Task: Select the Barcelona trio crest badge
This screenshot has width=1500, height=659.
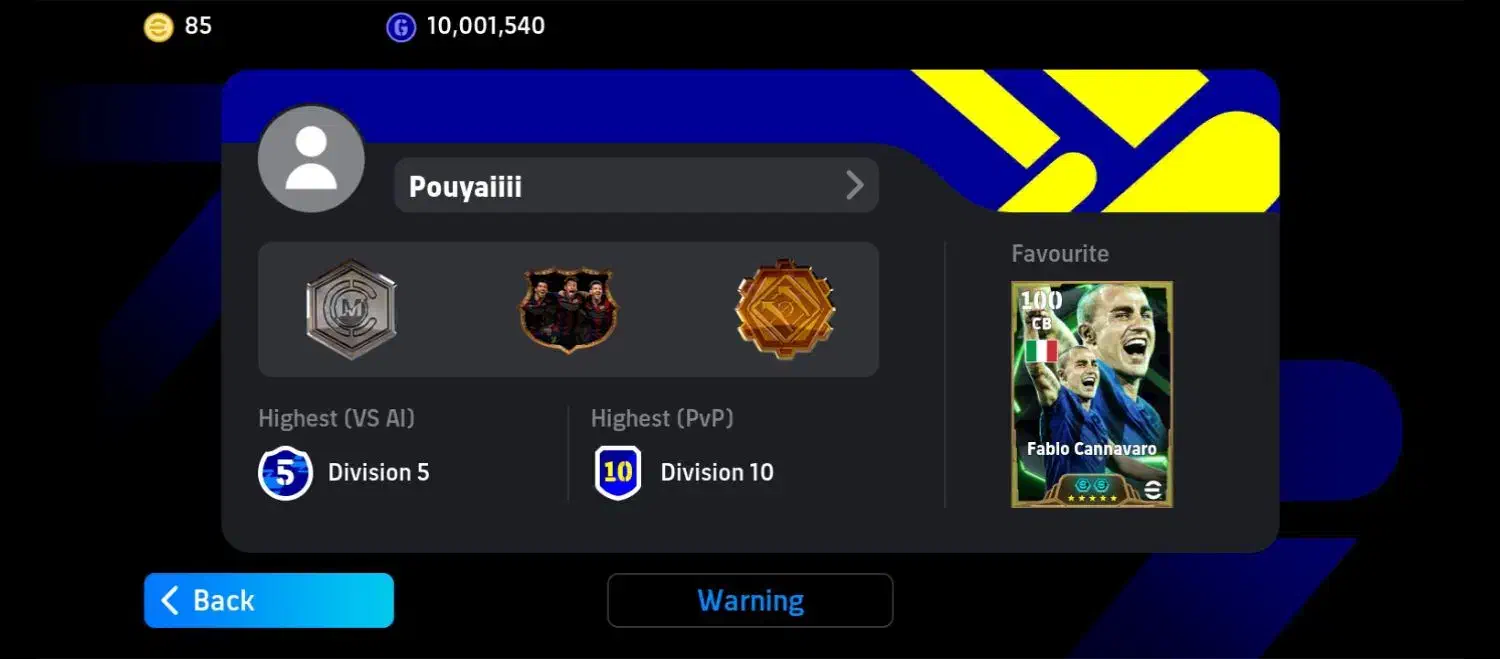Action: point(568,309)
